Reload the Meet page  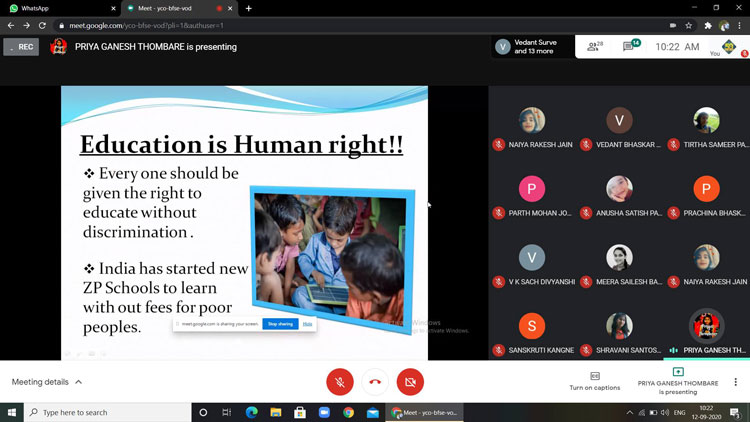[41, 25]
